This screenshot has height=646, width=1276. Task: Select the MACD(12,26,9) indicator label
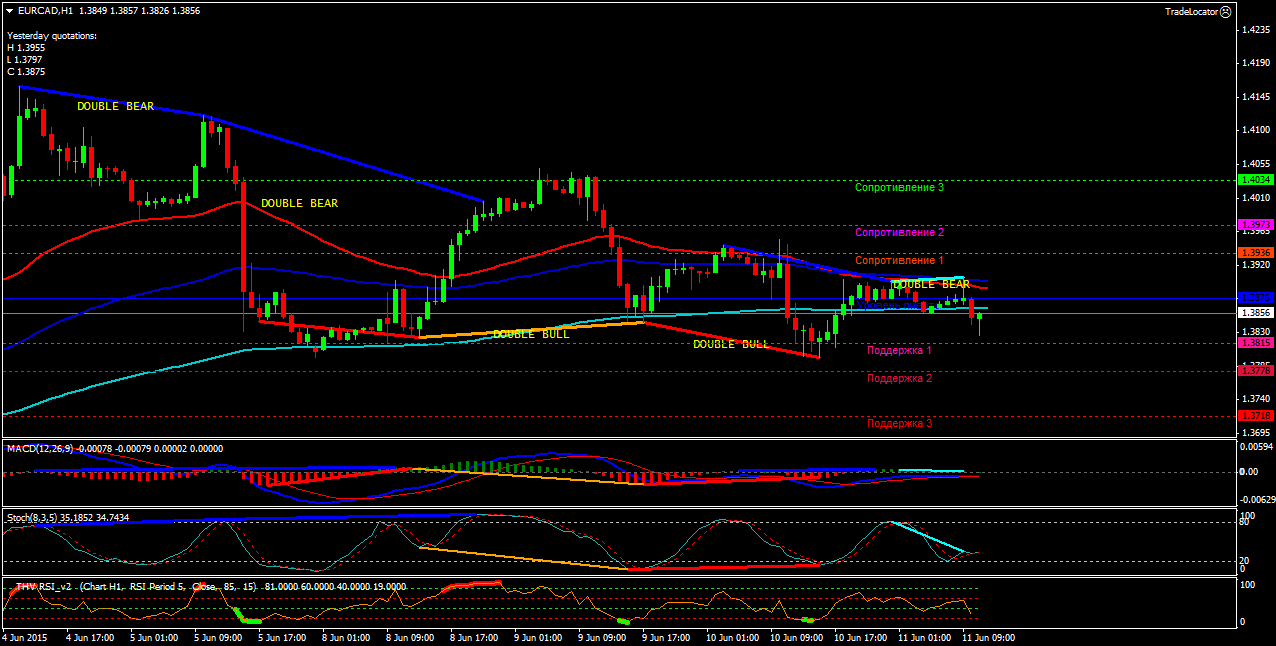coord(39,448)
